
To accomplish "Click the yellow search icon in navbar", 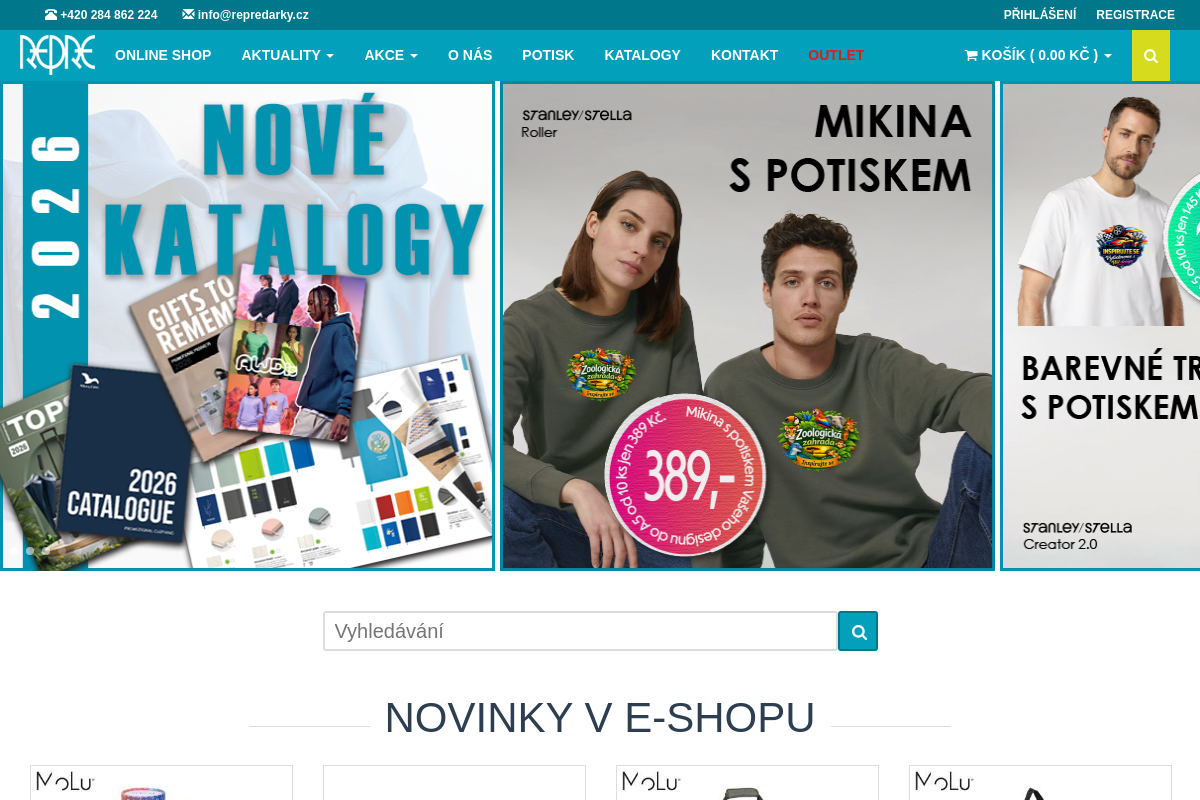I will click(x=1151, y=56).
